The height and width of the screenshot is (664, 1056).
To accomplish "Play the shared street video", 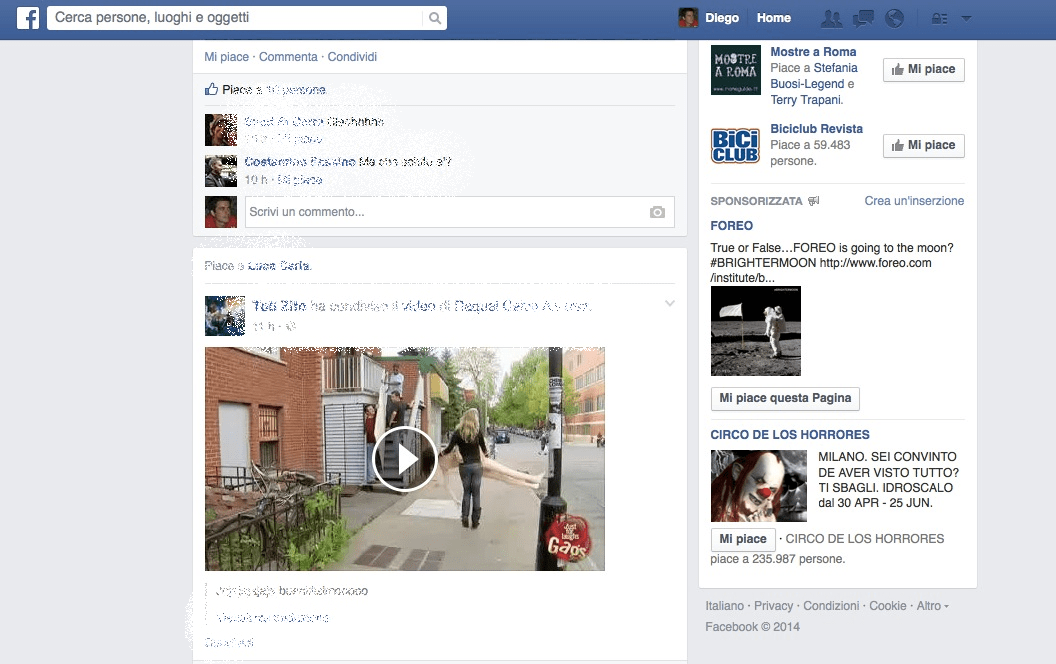I will click(404, 459).
